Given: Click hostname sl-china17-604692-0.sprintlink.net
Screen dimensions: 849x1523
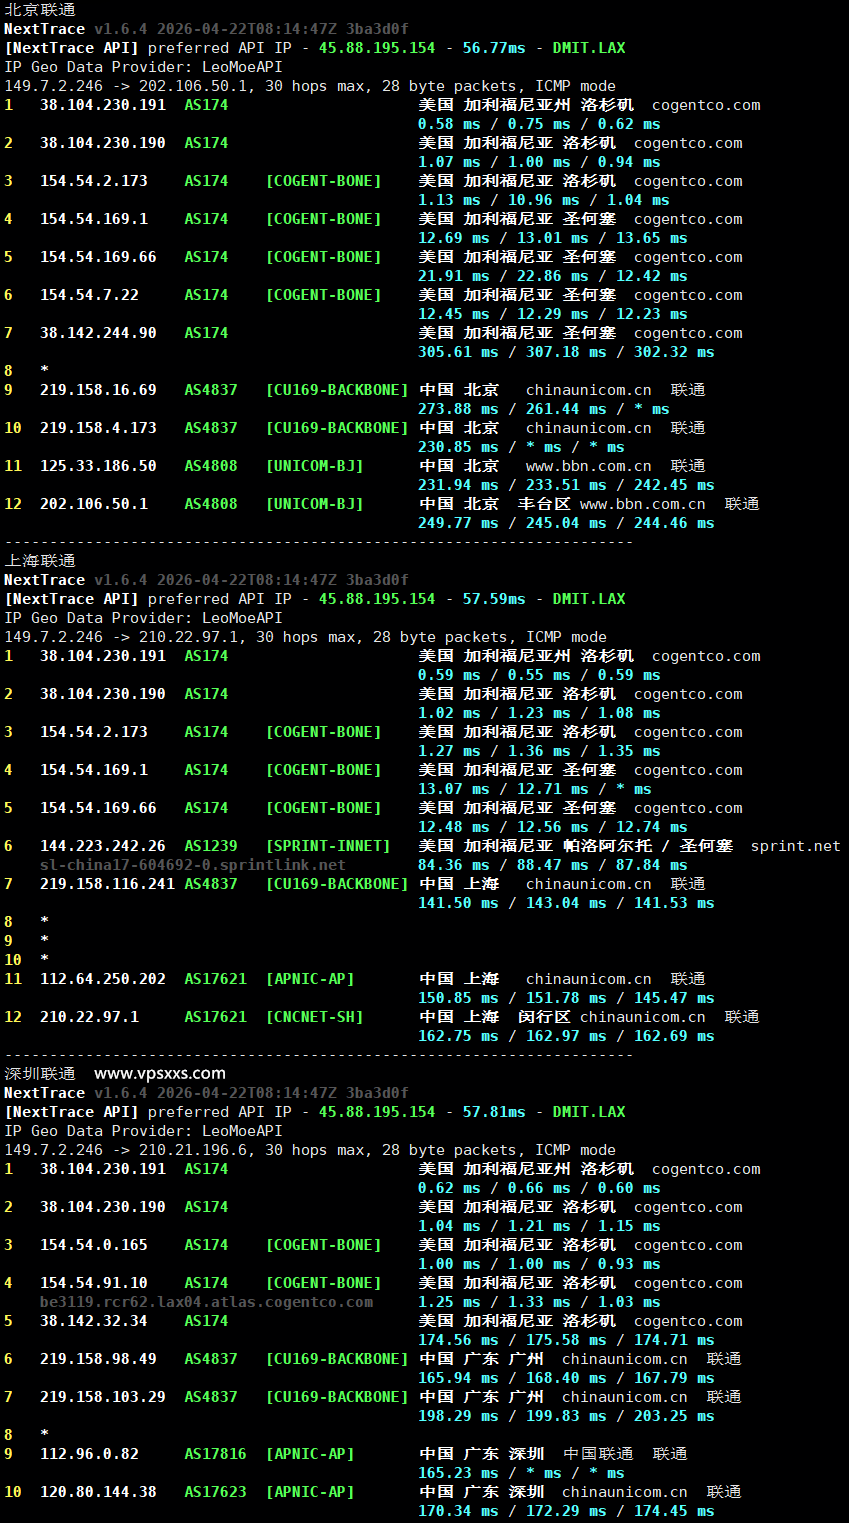Looking at the screenshot, I should point(193,865).
